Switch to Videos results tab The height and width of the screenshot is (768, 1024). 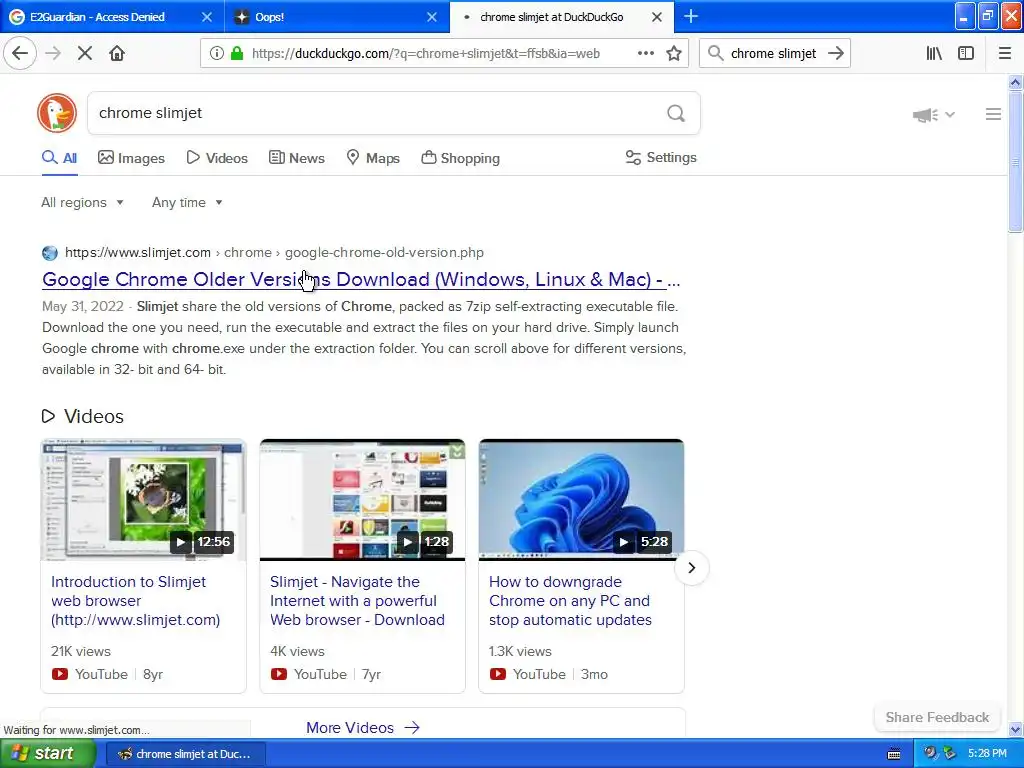[217, 158]
